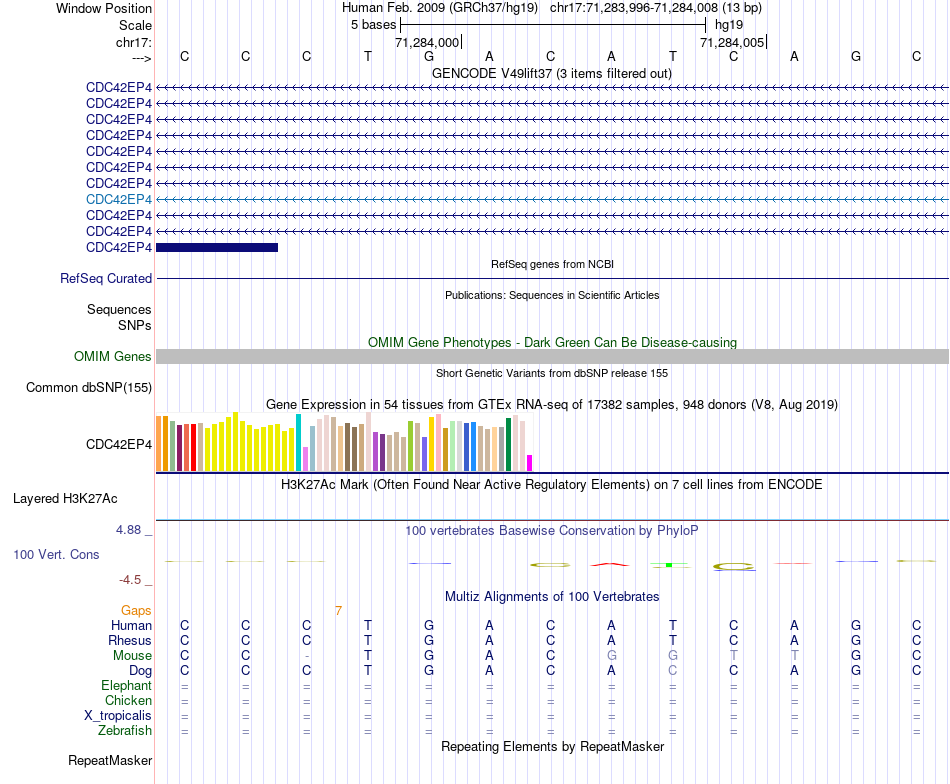
Task: Click the bright red PhyloP peak
Action: (x=610, y=565)
